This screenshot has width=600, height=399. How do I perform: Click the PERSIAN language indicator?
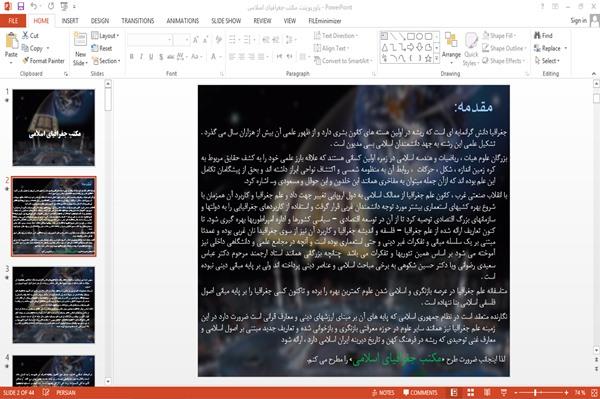coord(66,392)
